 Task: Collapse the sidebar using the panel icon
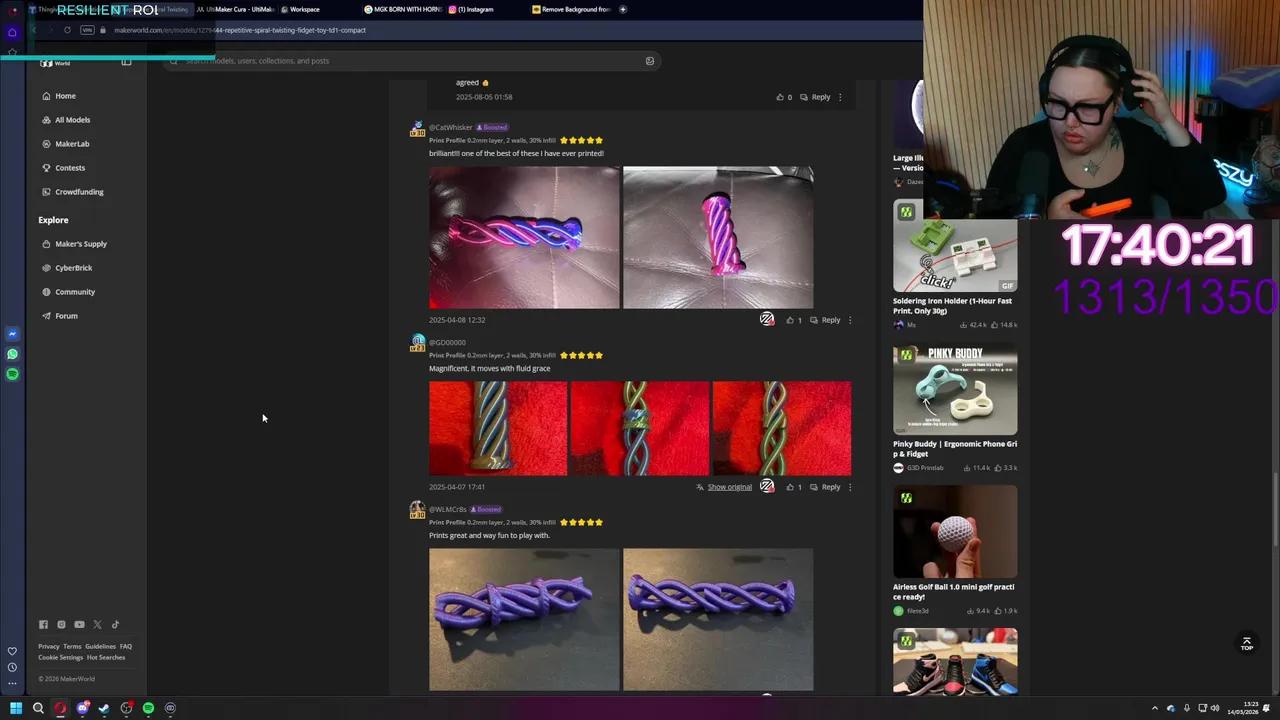click(x=127, y=62)
